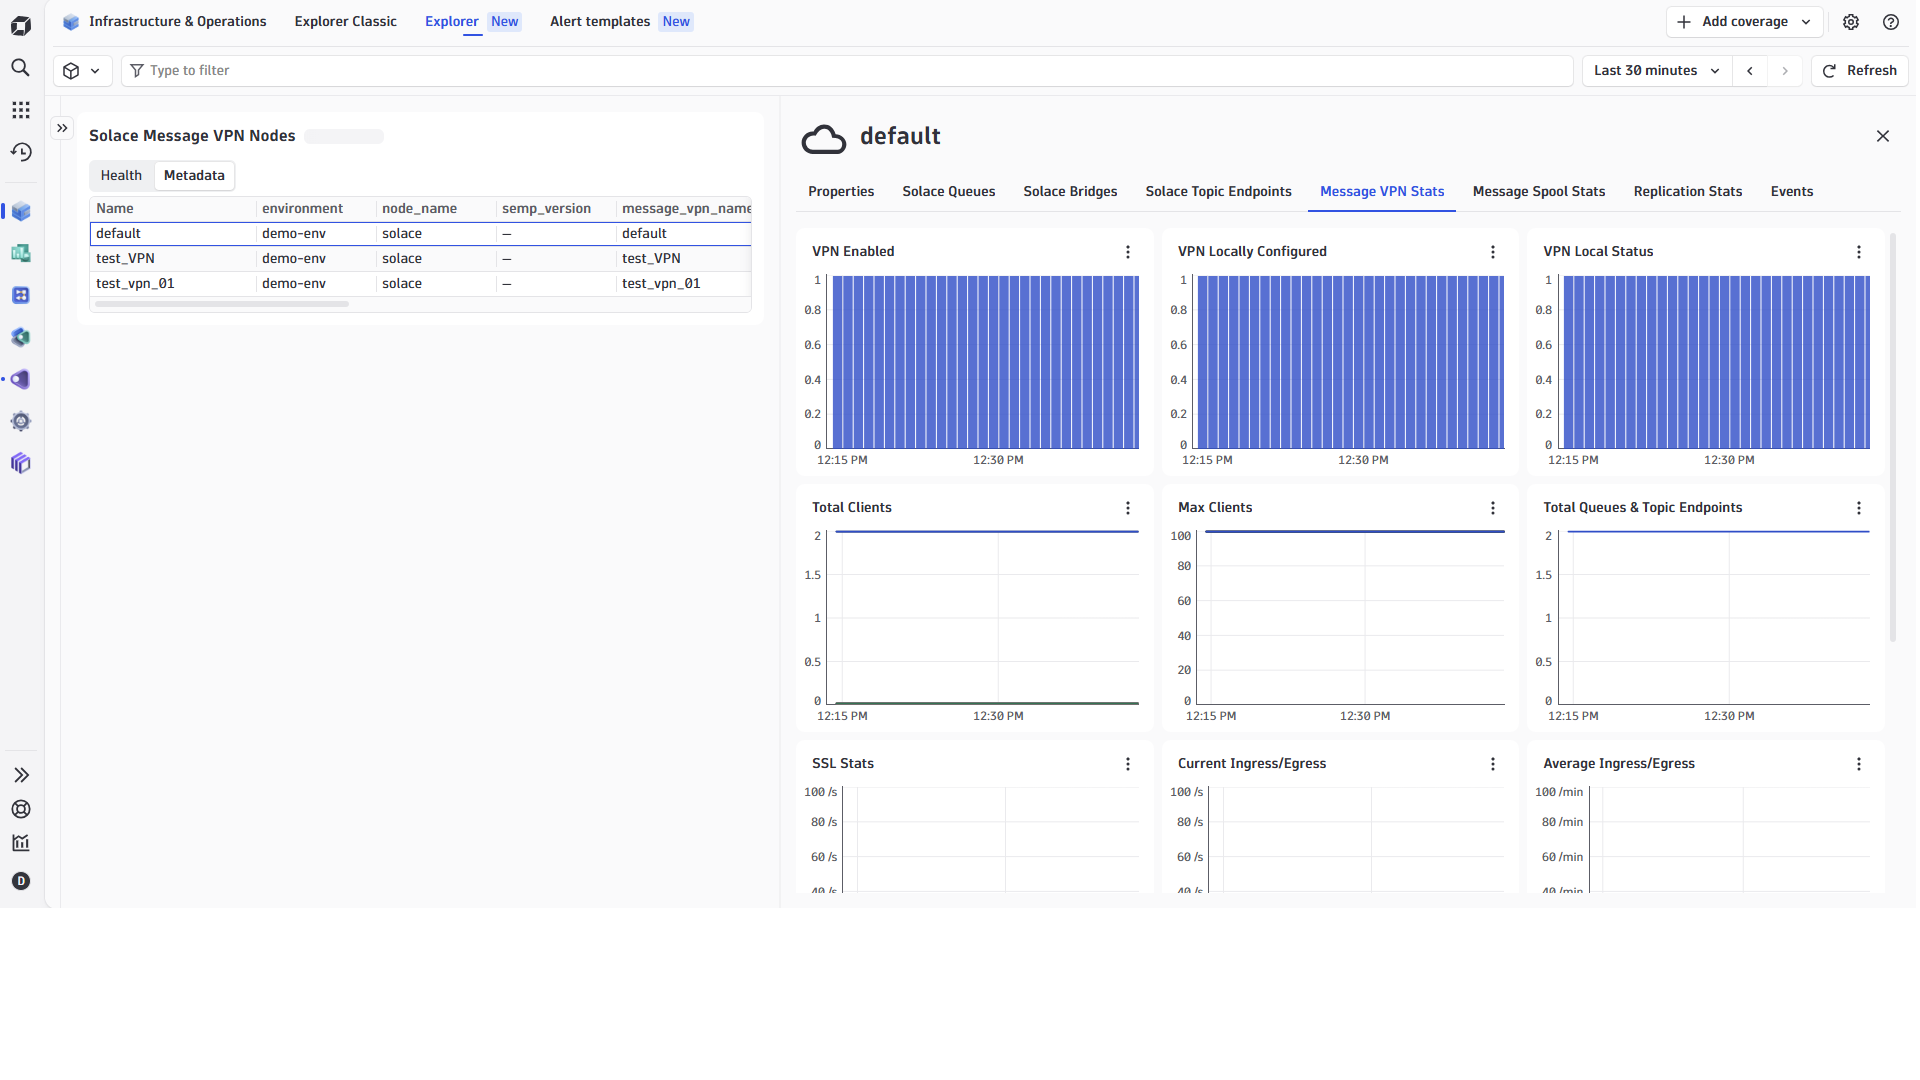Open the green-blue layered app icon
Screen dimensions: 1920x1080
point(21,337)
